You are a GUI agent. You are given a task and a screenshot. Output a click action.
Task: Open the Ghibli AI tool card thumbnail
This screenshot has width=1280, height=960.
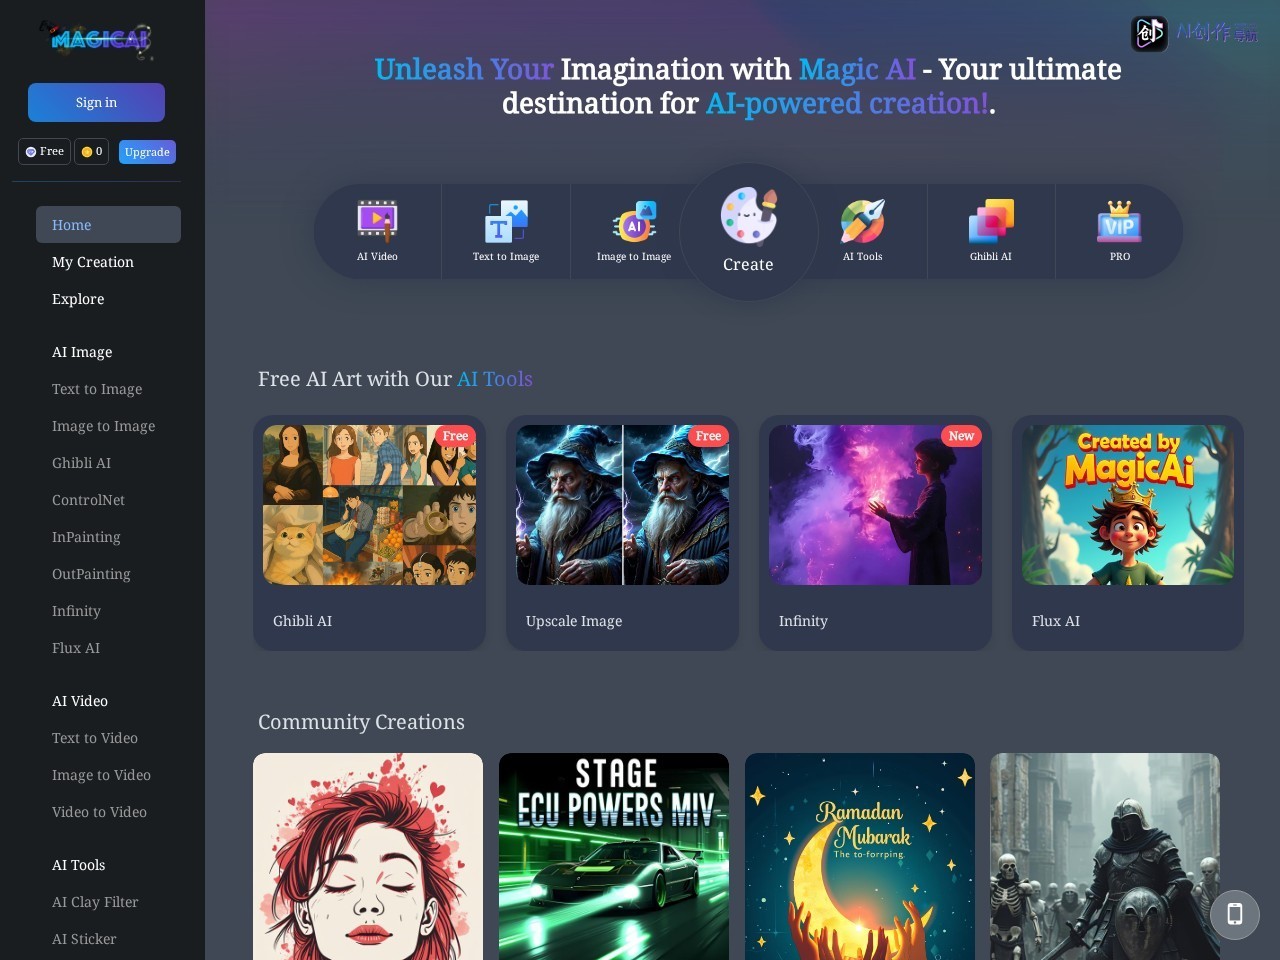point(369,505)
